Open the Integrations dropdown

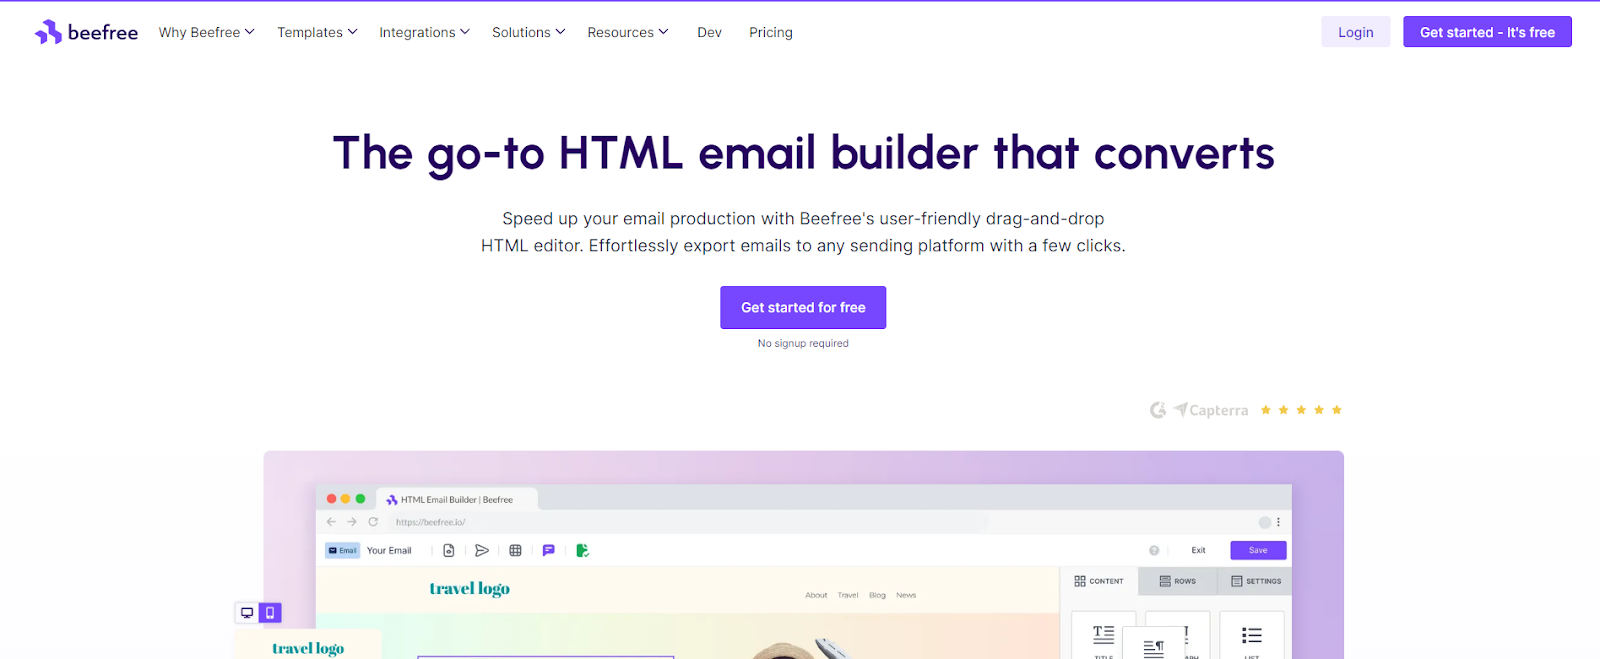tap(424, 32)
